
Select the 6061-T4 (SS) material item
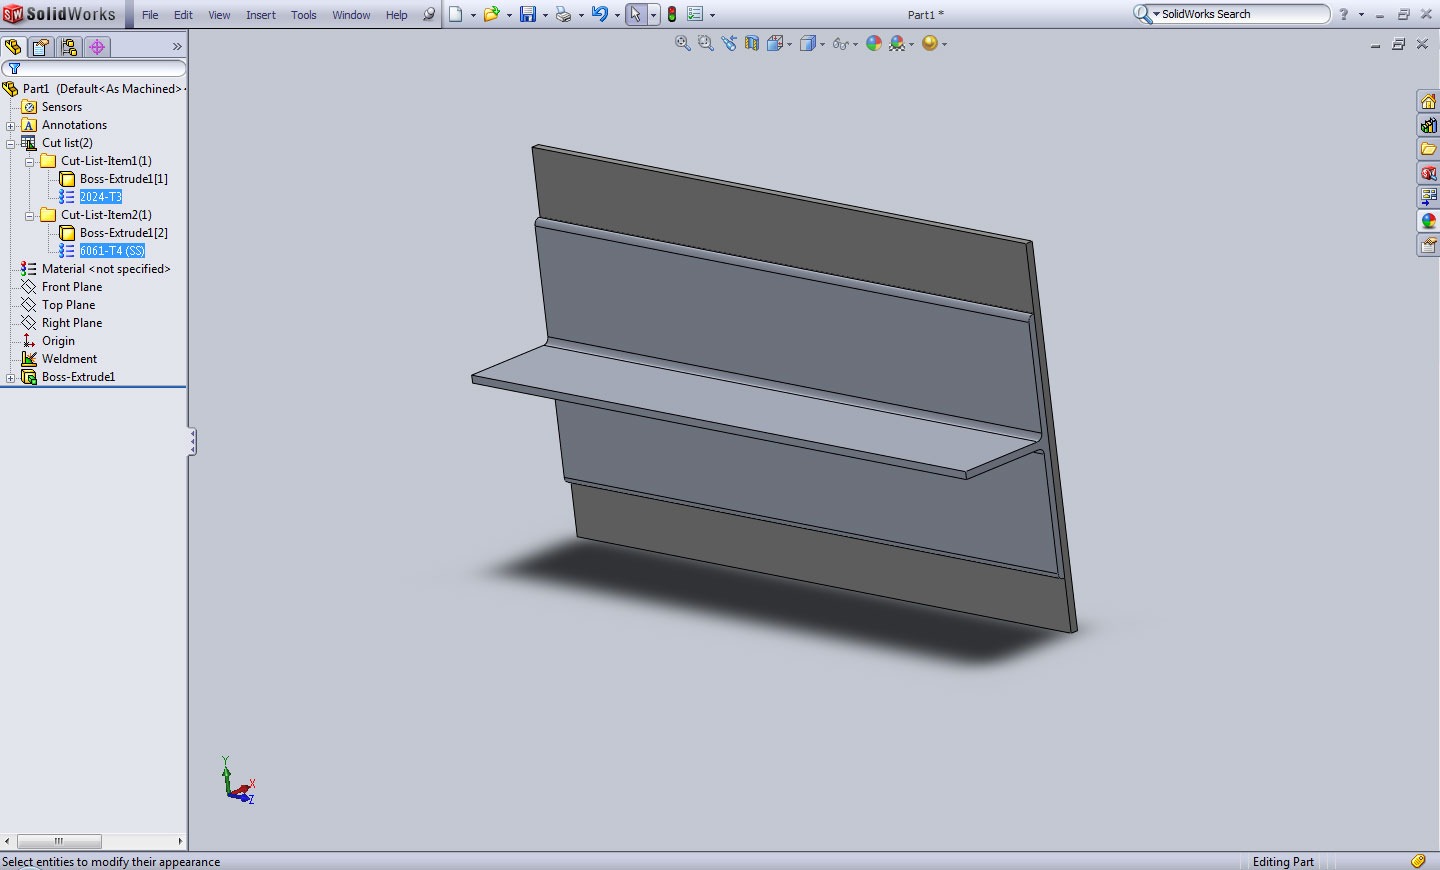coord(112,251)
